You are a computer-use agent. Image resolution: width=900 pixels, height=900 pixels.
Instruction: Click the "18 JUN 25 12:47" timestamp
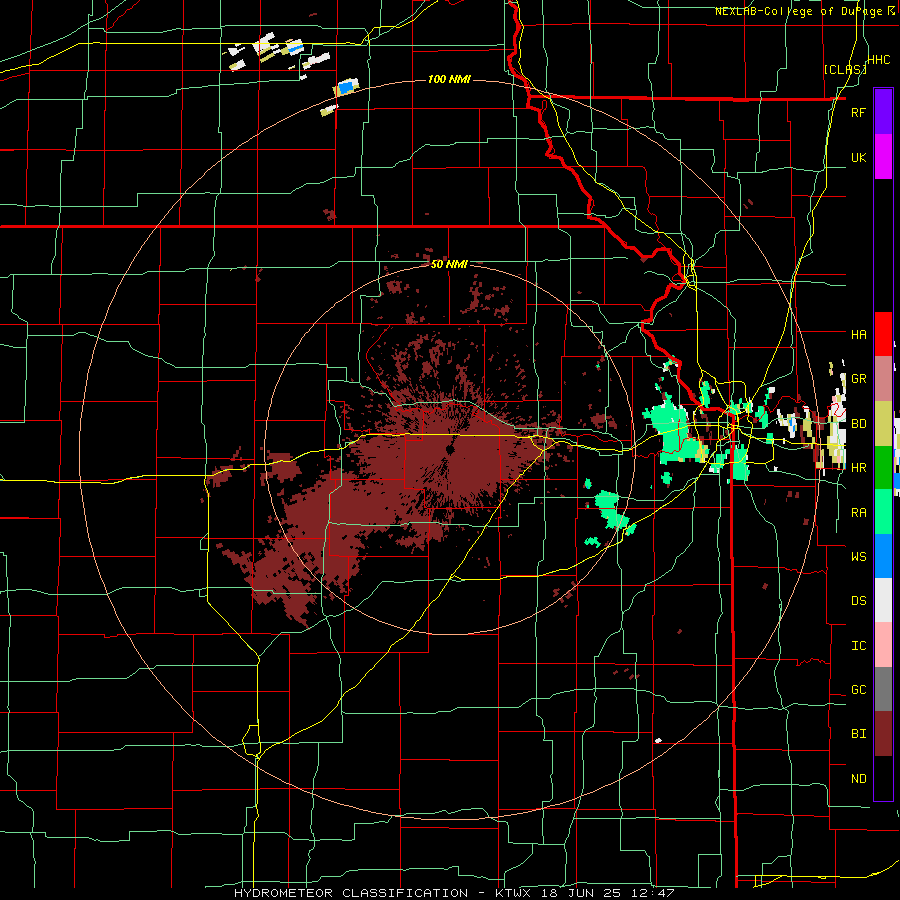tap(608, 893)
